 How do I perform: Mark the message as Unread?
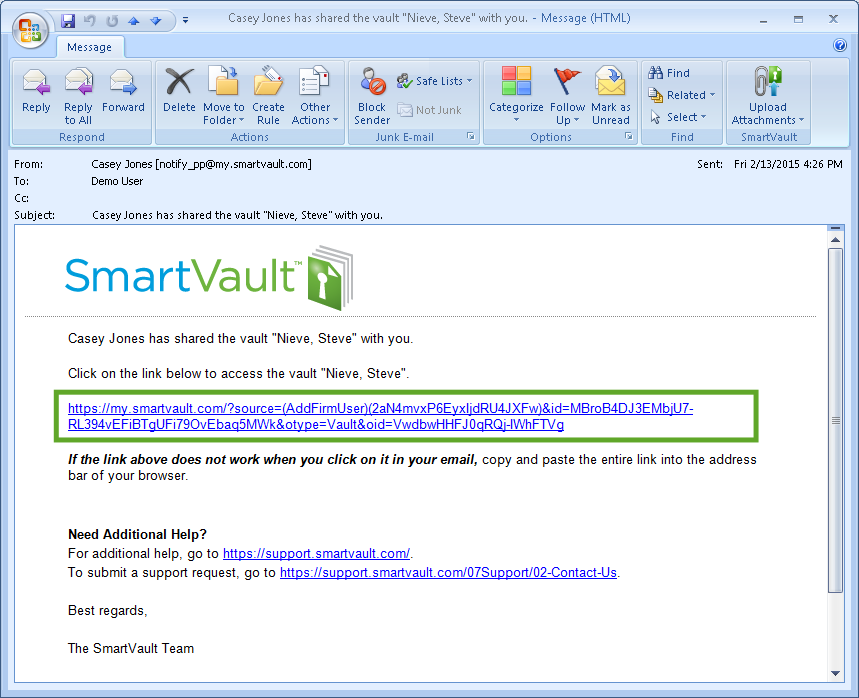pyautogui.click(x=611, y=96)
